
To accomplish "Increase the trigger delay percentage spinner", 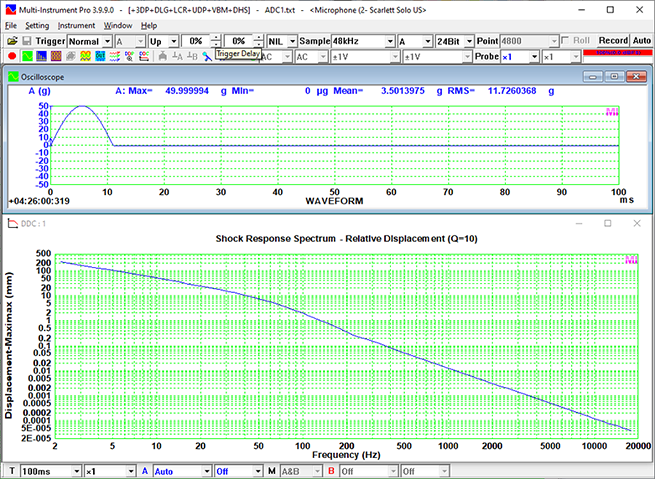I will coord(257,38).
